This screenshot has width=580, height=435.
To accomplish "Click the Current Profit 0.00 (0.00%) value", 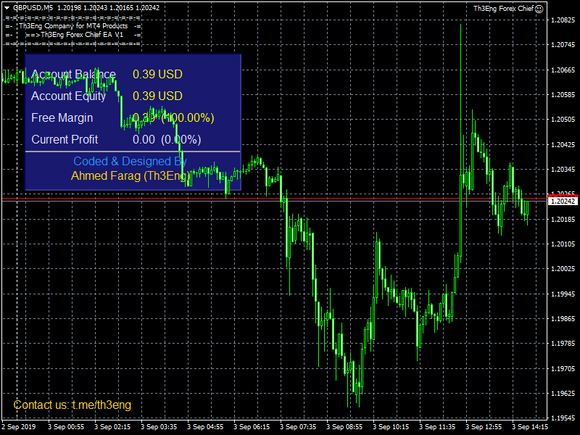I will pyautogui.click(x=167, y=139).
